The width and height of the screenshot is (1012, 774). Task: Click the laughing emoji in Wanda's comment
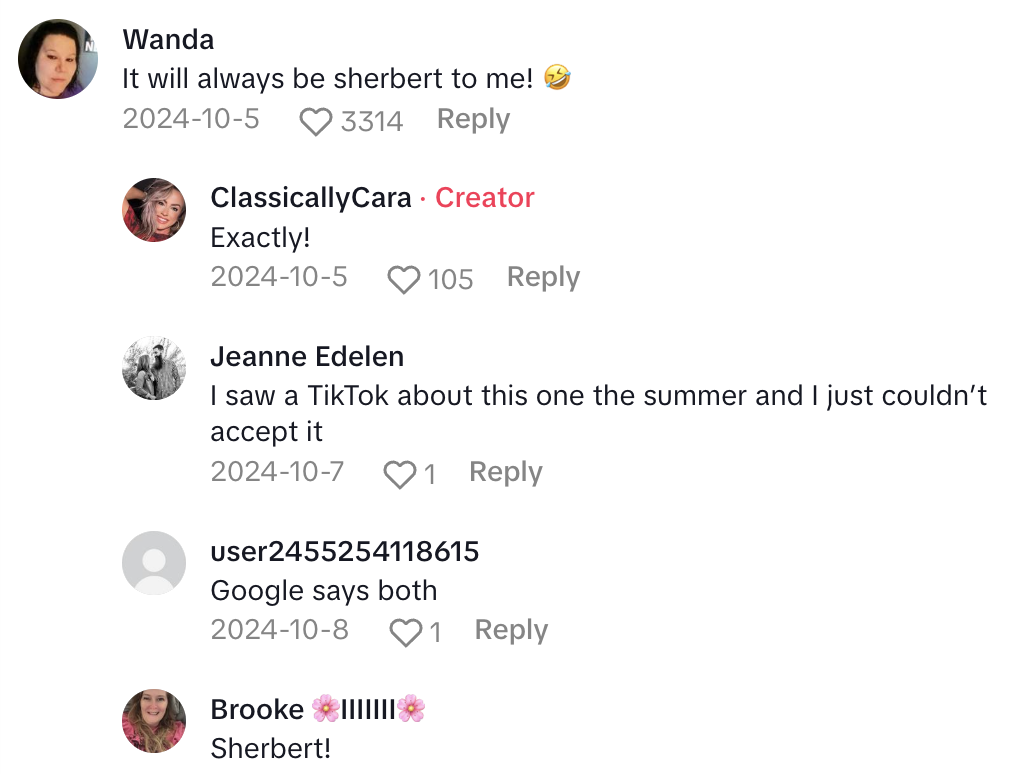(559, 78)
